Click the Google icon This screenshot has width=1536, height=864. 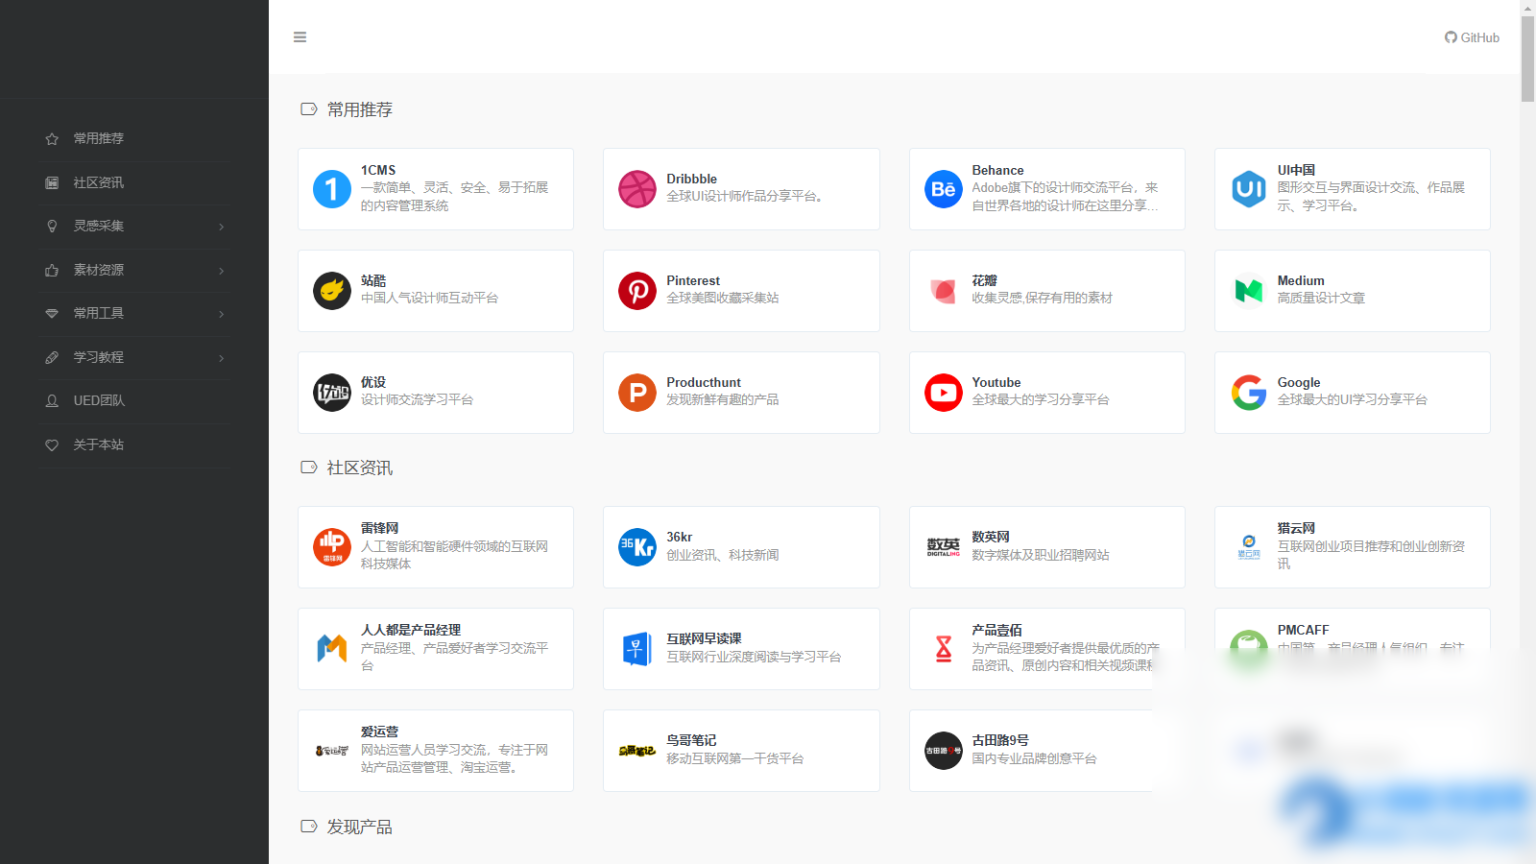(x=1249, y=392)
